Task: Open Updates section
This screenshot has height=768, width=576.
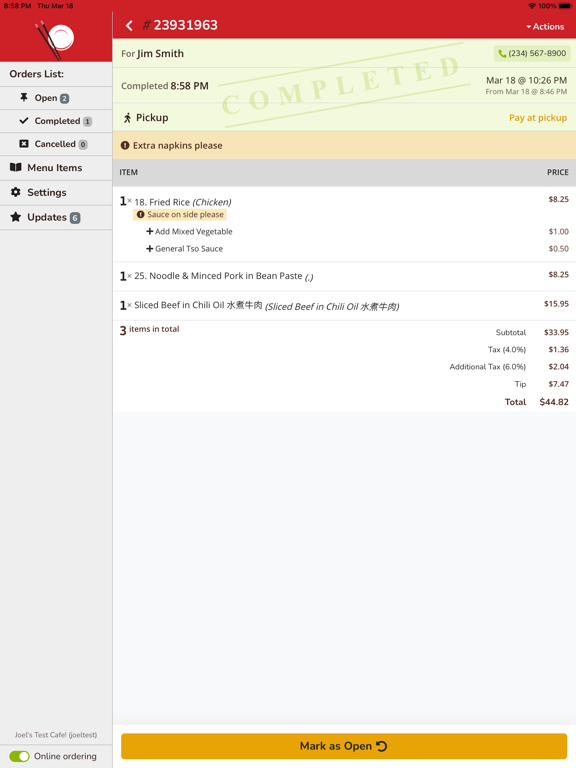Action: pos(56,217)
